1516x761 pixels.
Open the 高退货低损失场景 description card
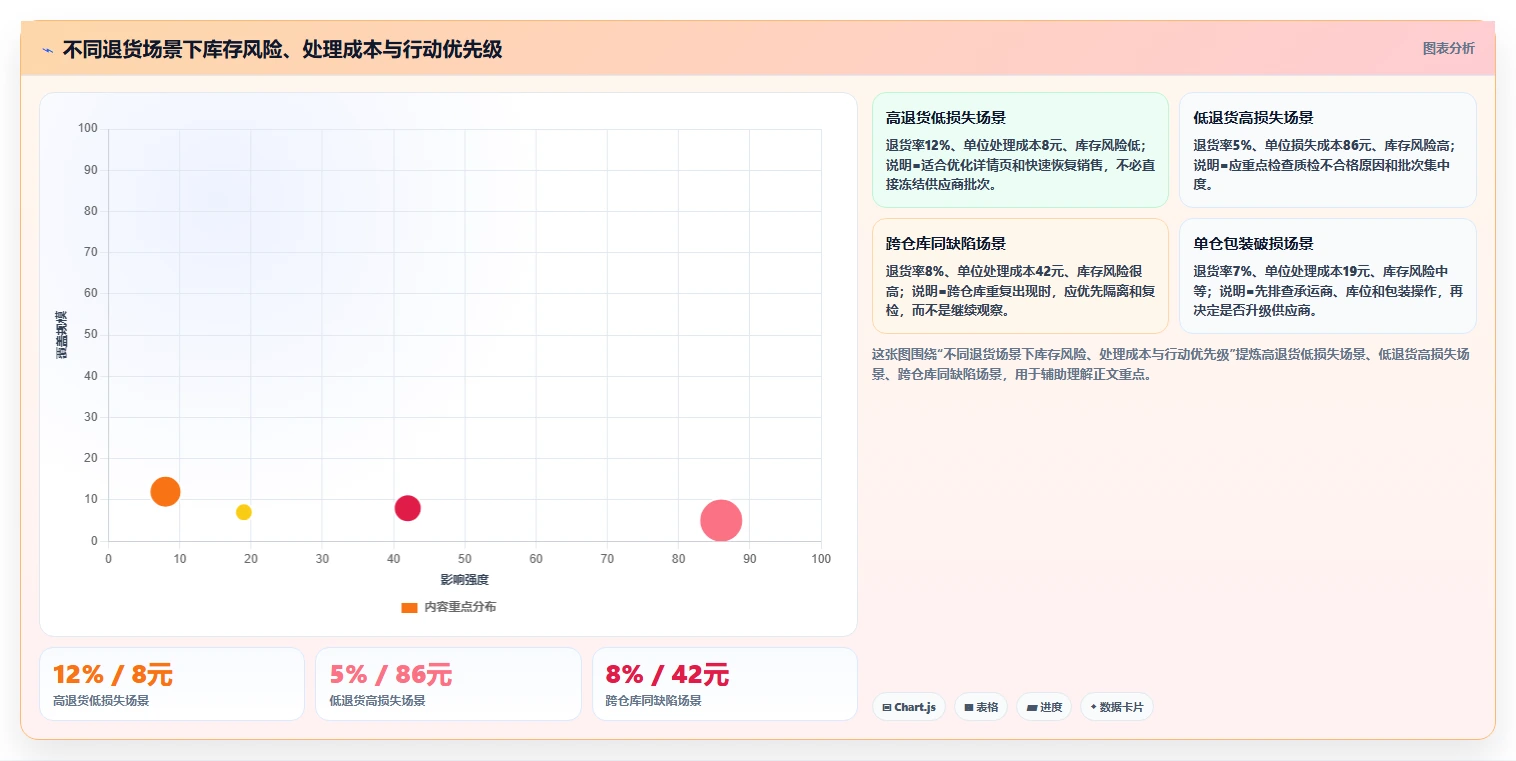click(x=1020, y=150)
